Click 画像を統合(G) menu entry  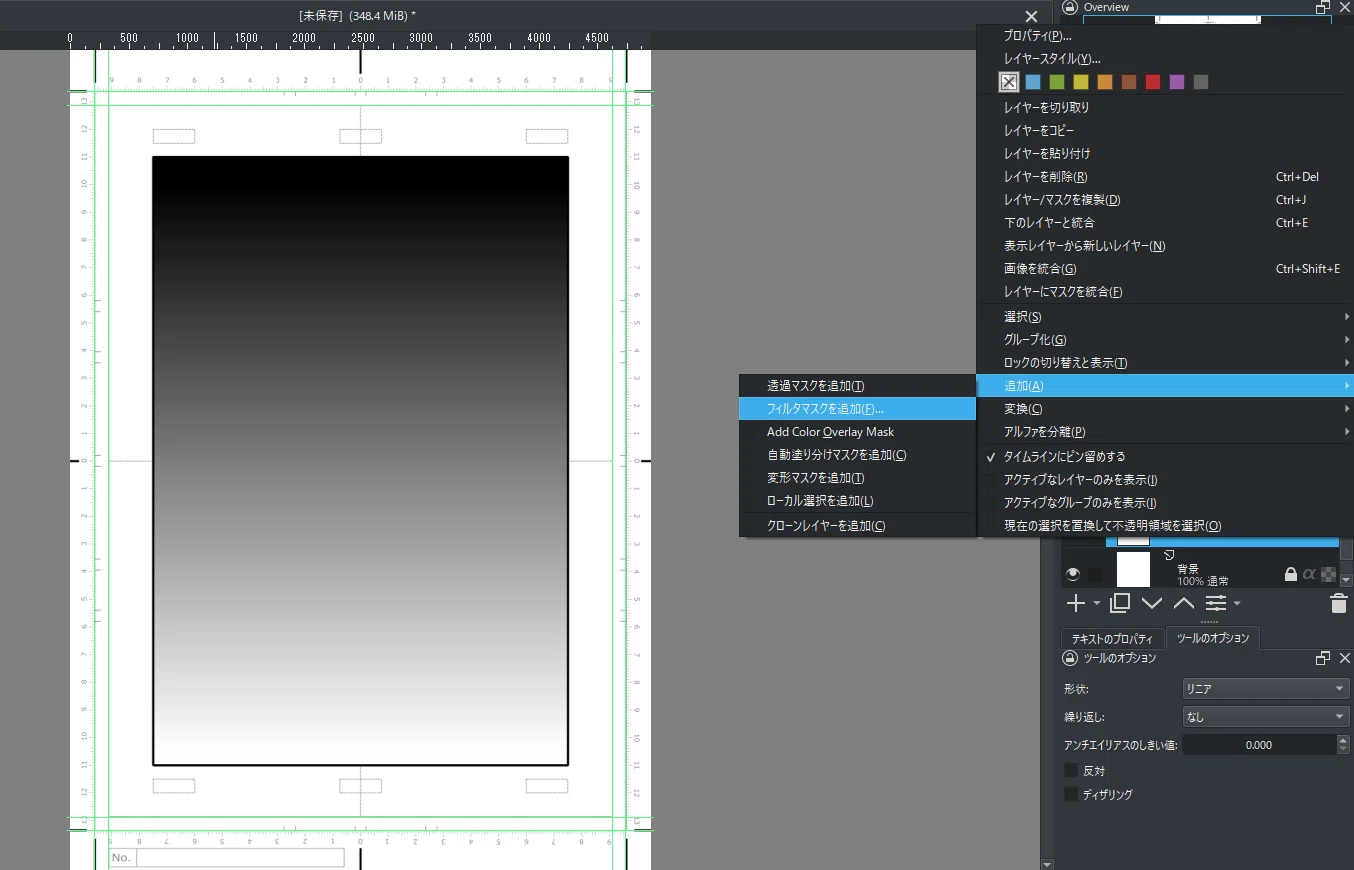pos(1165,268)
